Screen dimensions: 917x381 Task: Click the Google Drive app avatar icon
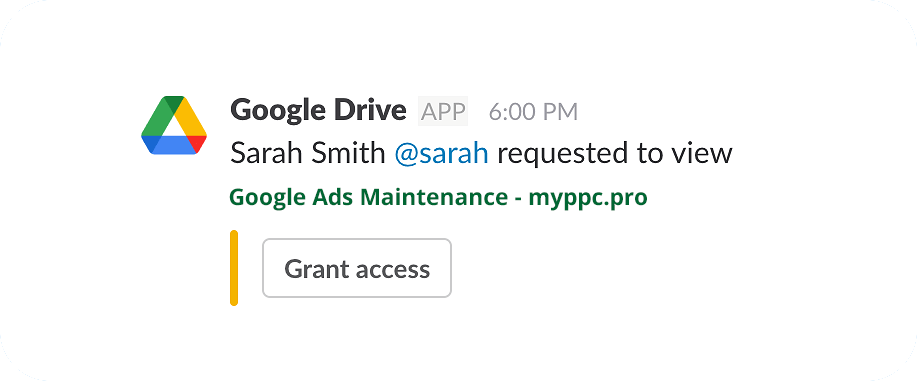click(174, 125)
